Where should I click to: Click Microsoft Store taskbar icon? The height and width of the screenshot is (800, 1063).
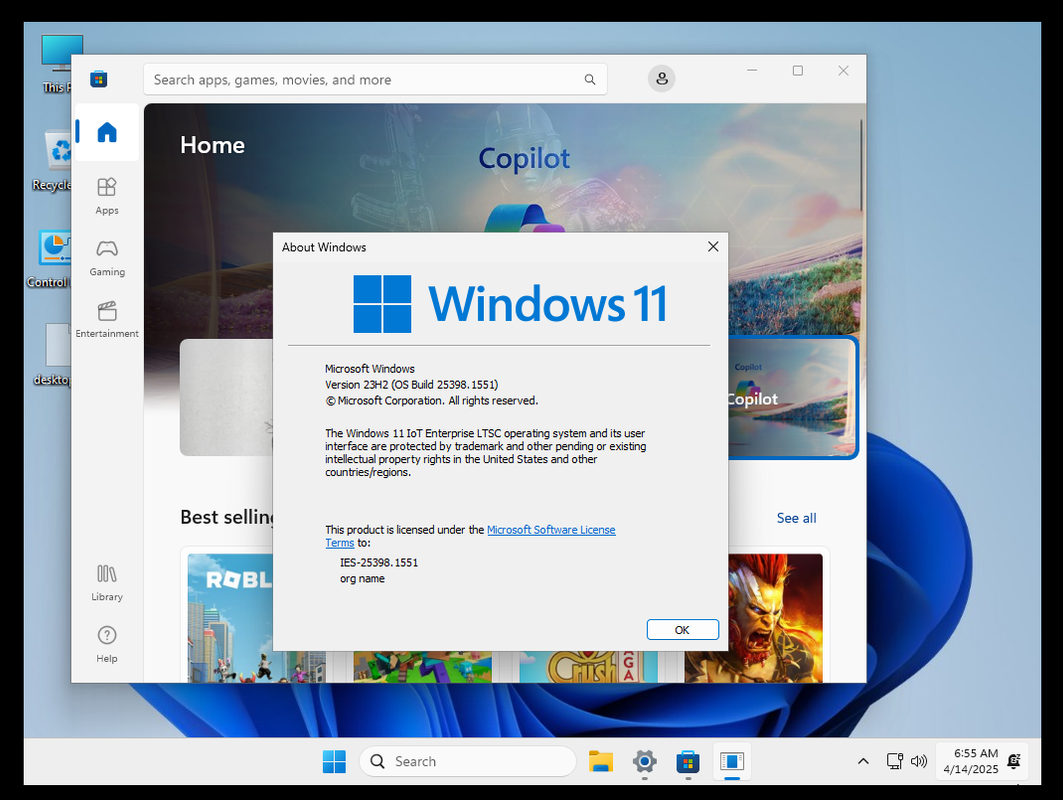click(687, 761)
